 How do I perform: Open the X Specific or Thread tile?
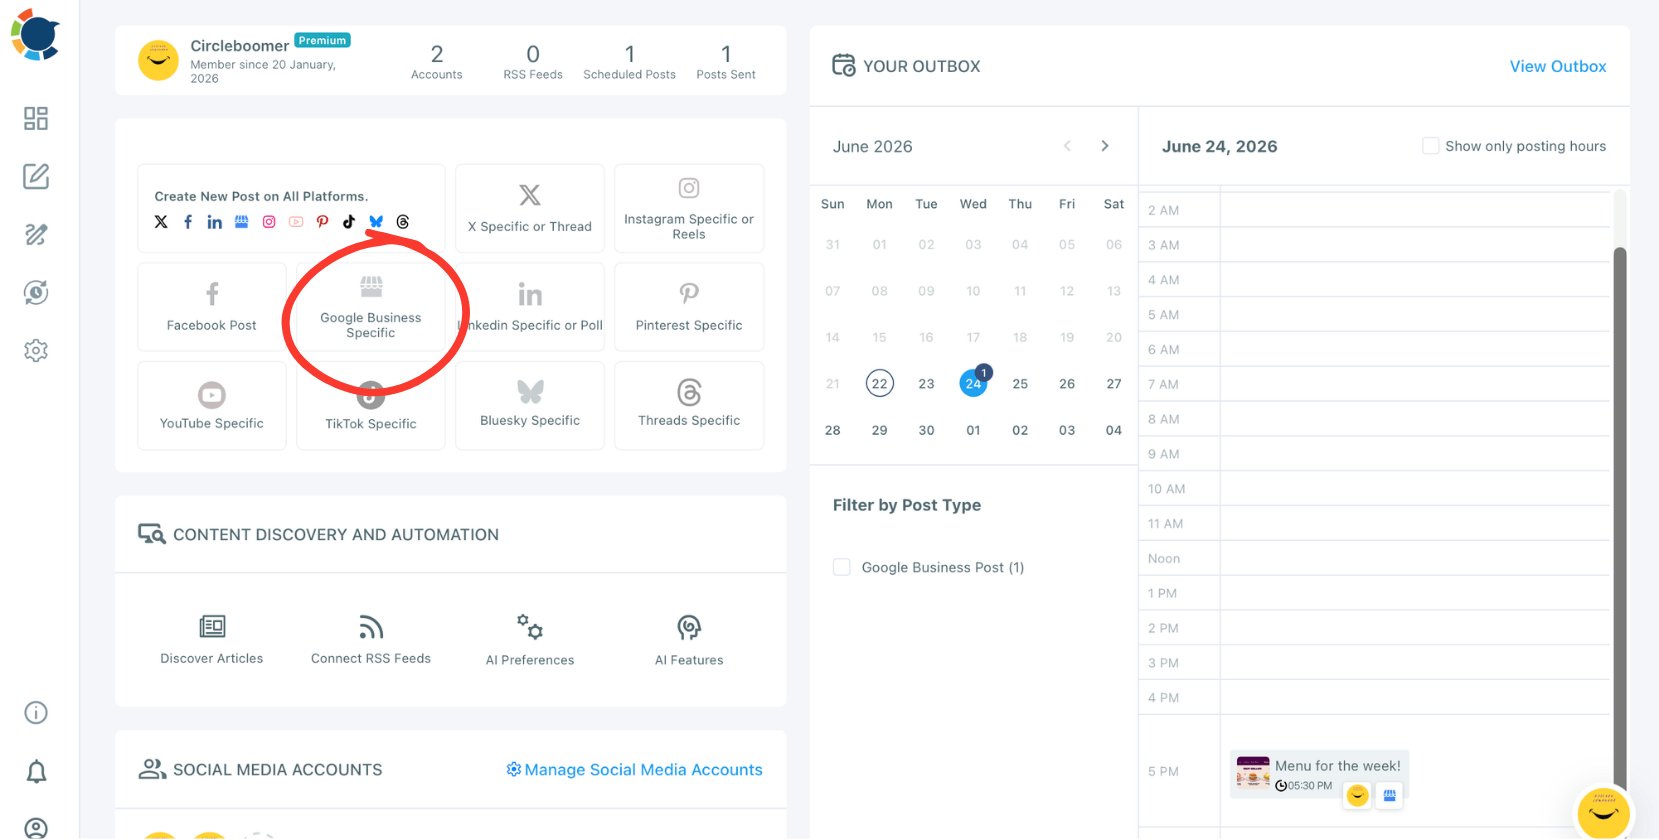(x=530, y=208)
